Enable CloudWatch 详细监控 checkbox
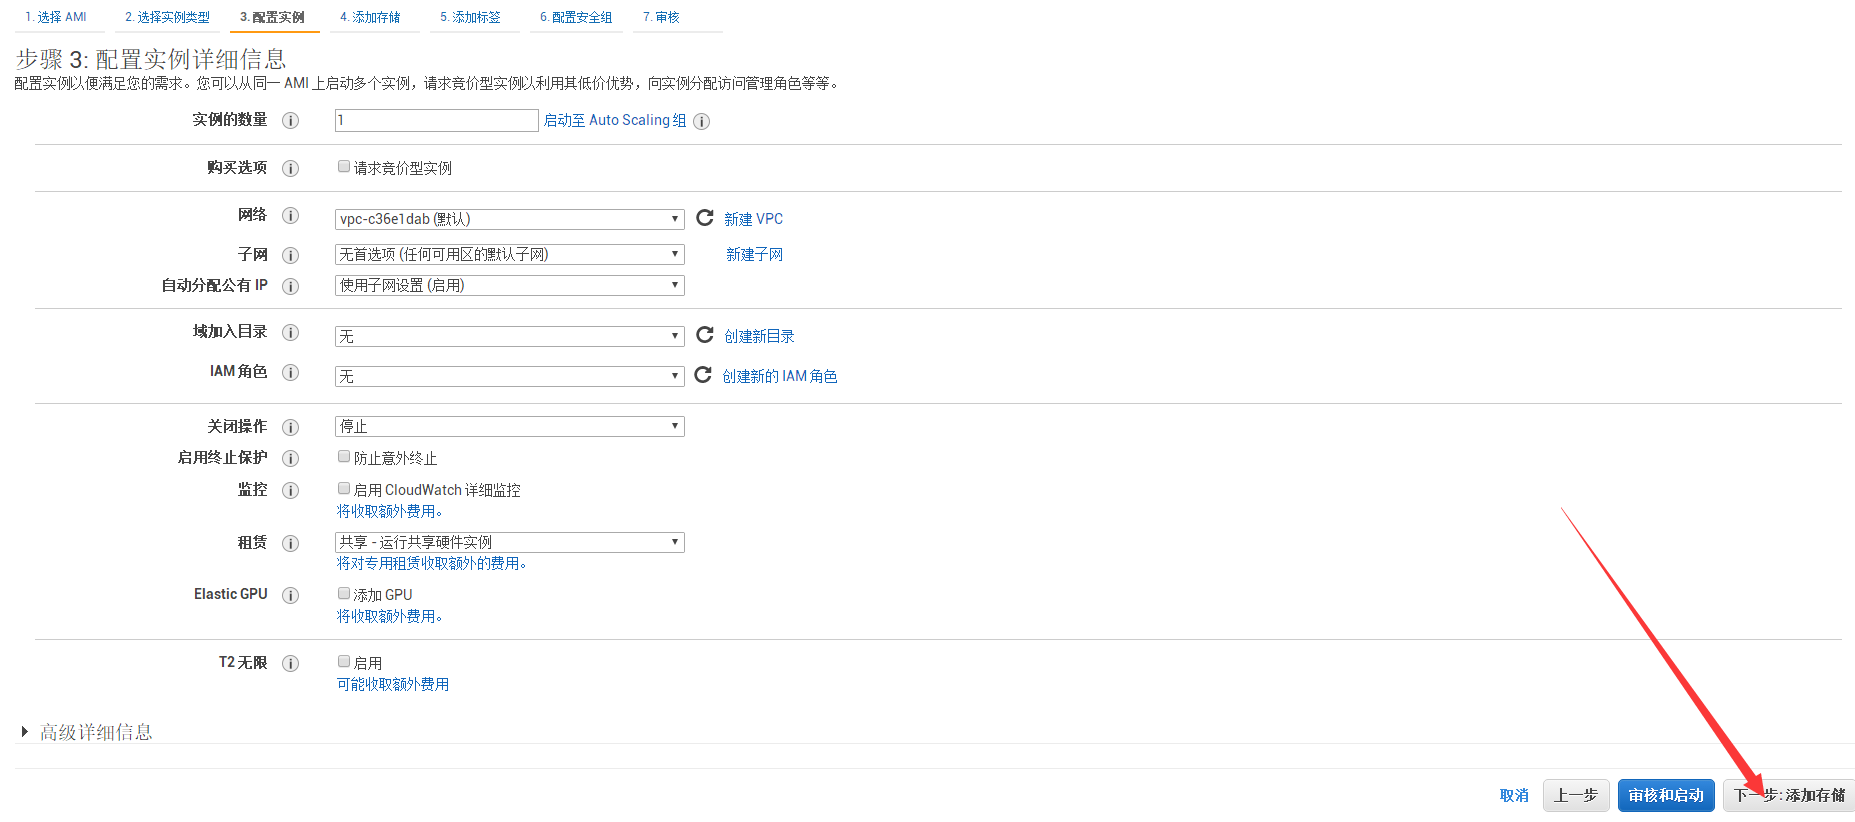The image size is (1855, 822). pos(344,489)
